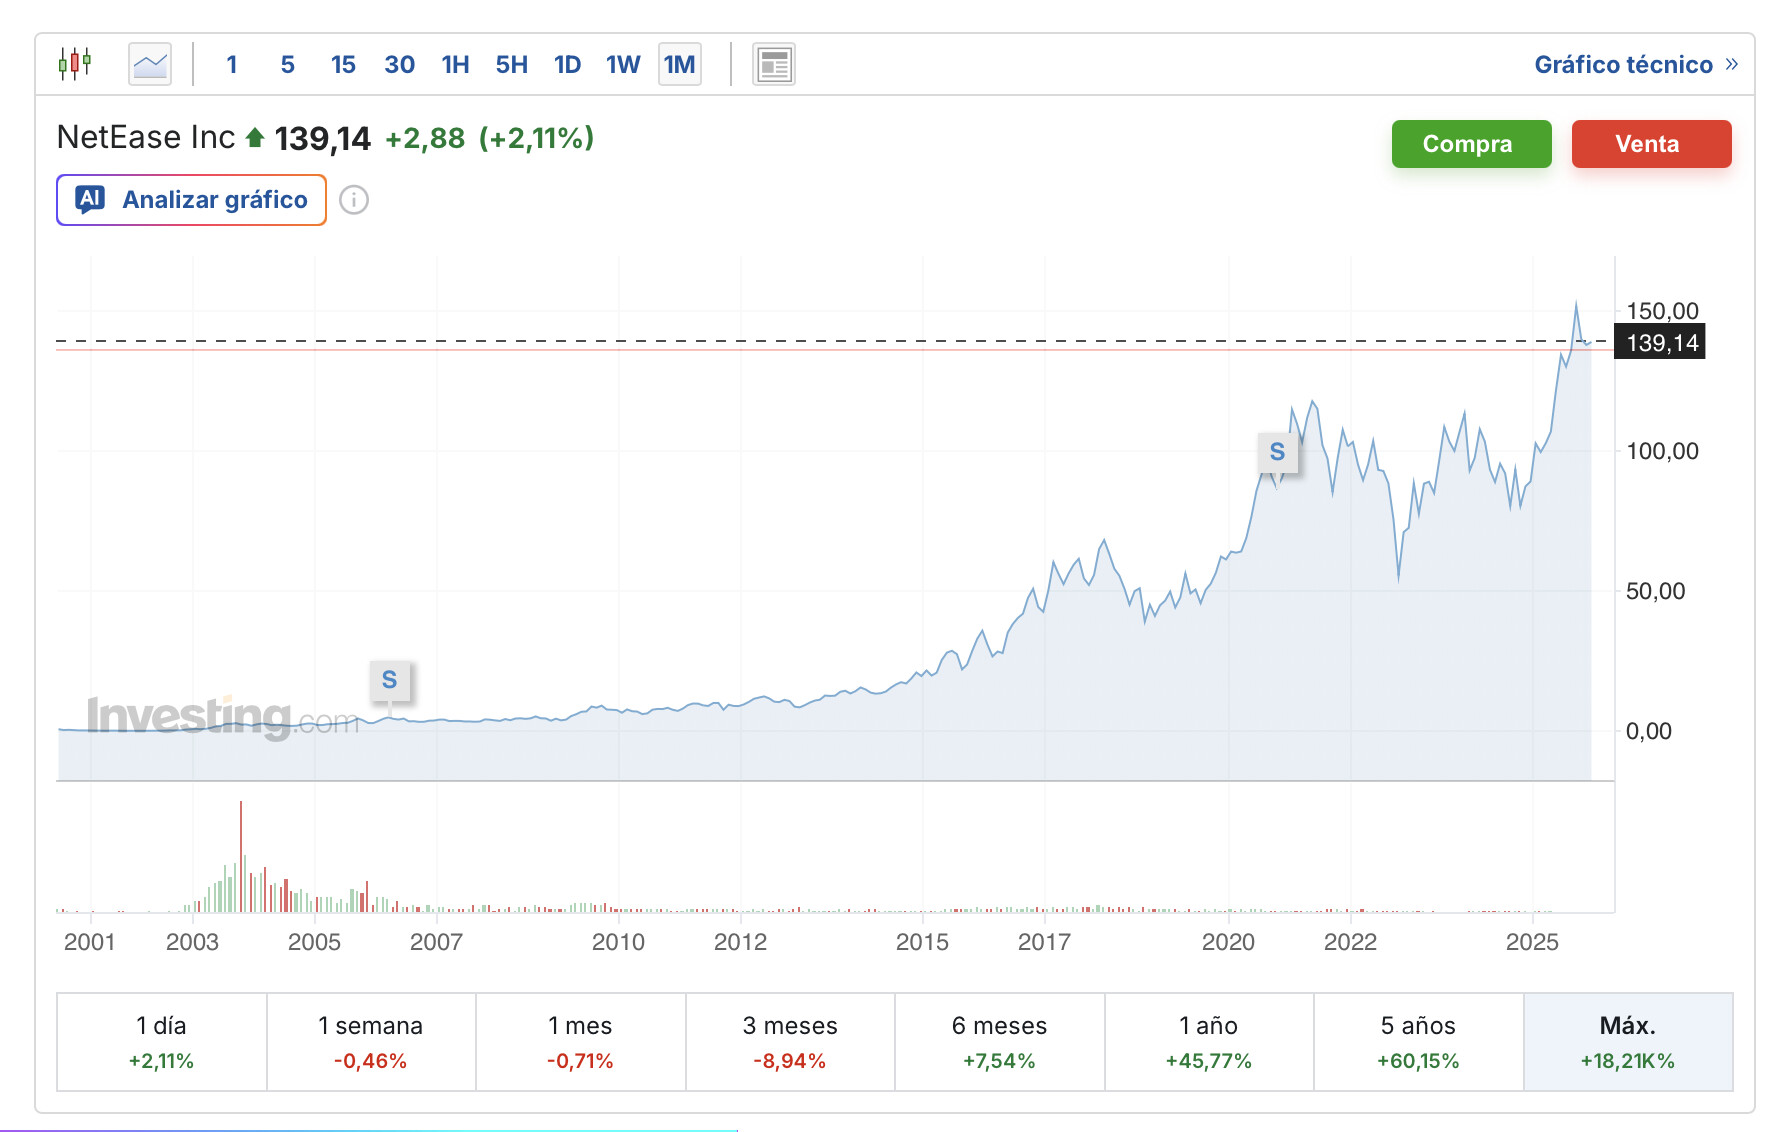The image size is (1784, 1132).
Task: Switch to the Máx. range tab
Action: coord(1627,1041)
